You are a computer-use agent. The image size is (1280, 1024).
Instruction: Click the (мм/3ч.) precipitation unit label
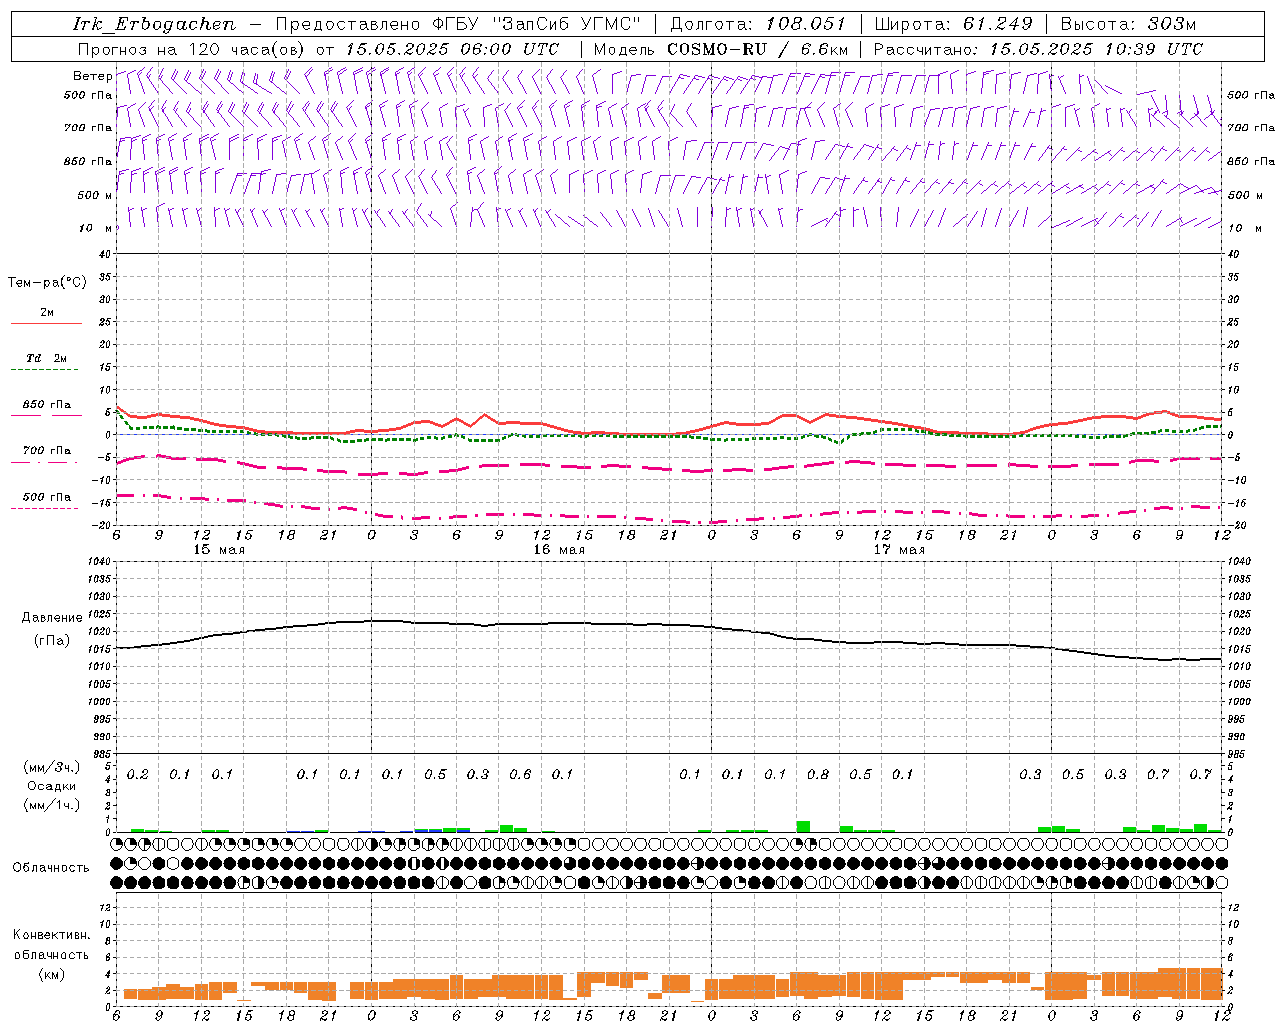(51, 767)
